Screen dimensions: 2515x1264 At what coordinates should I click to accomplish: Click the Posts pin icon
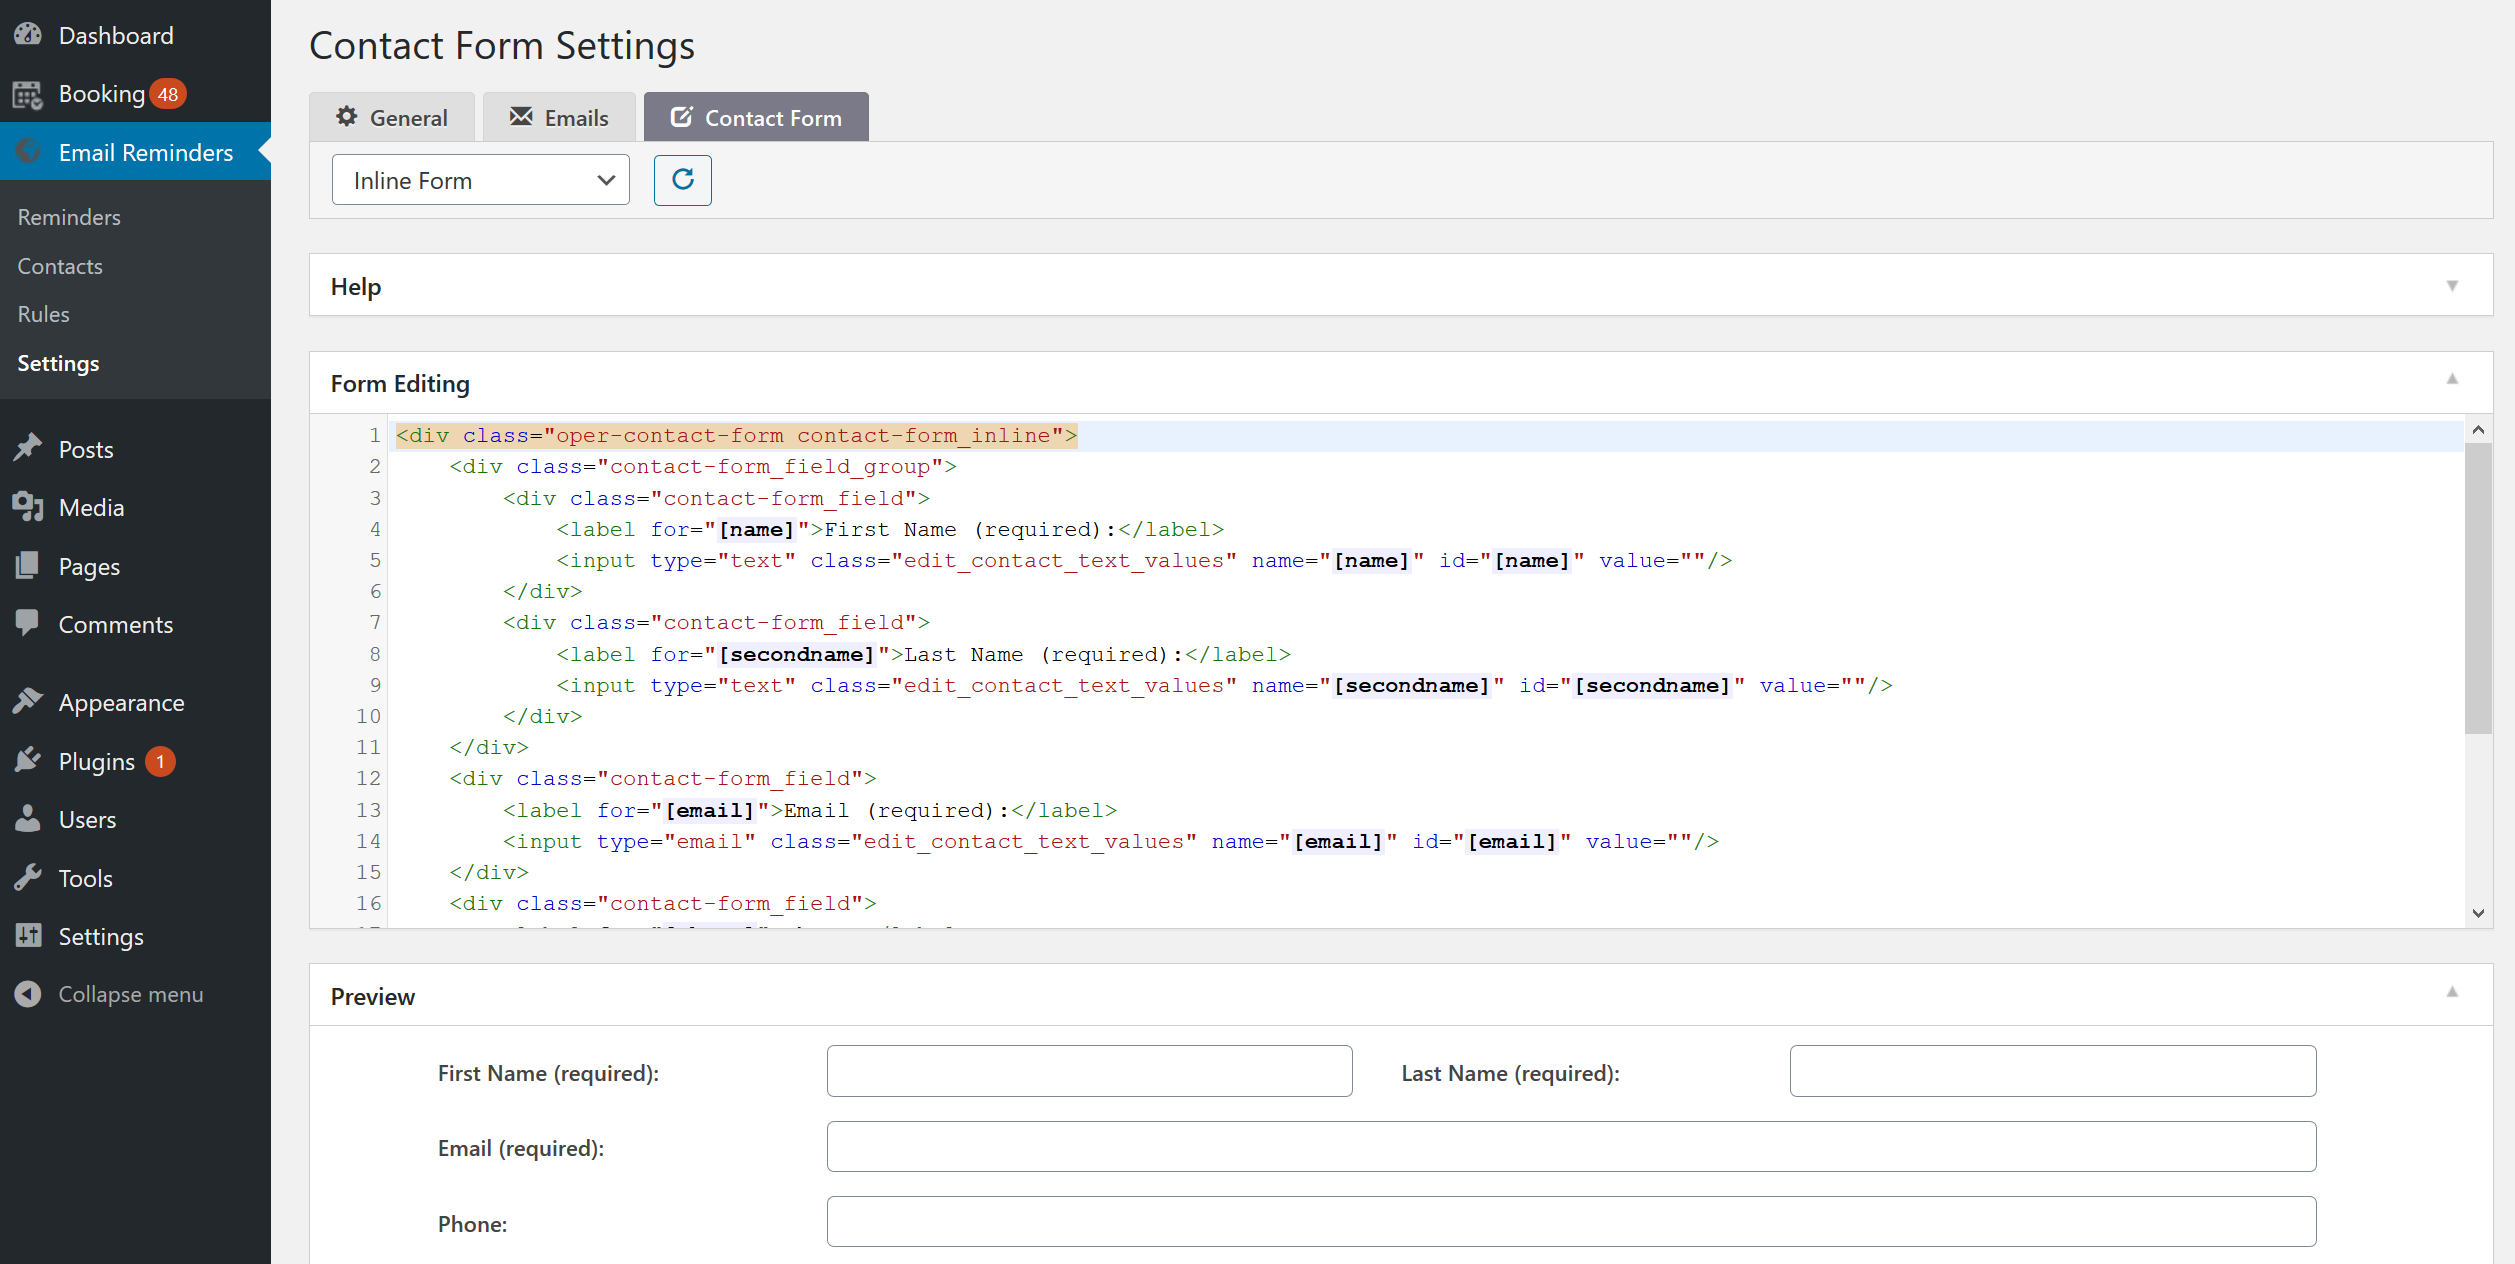(28, 449)
